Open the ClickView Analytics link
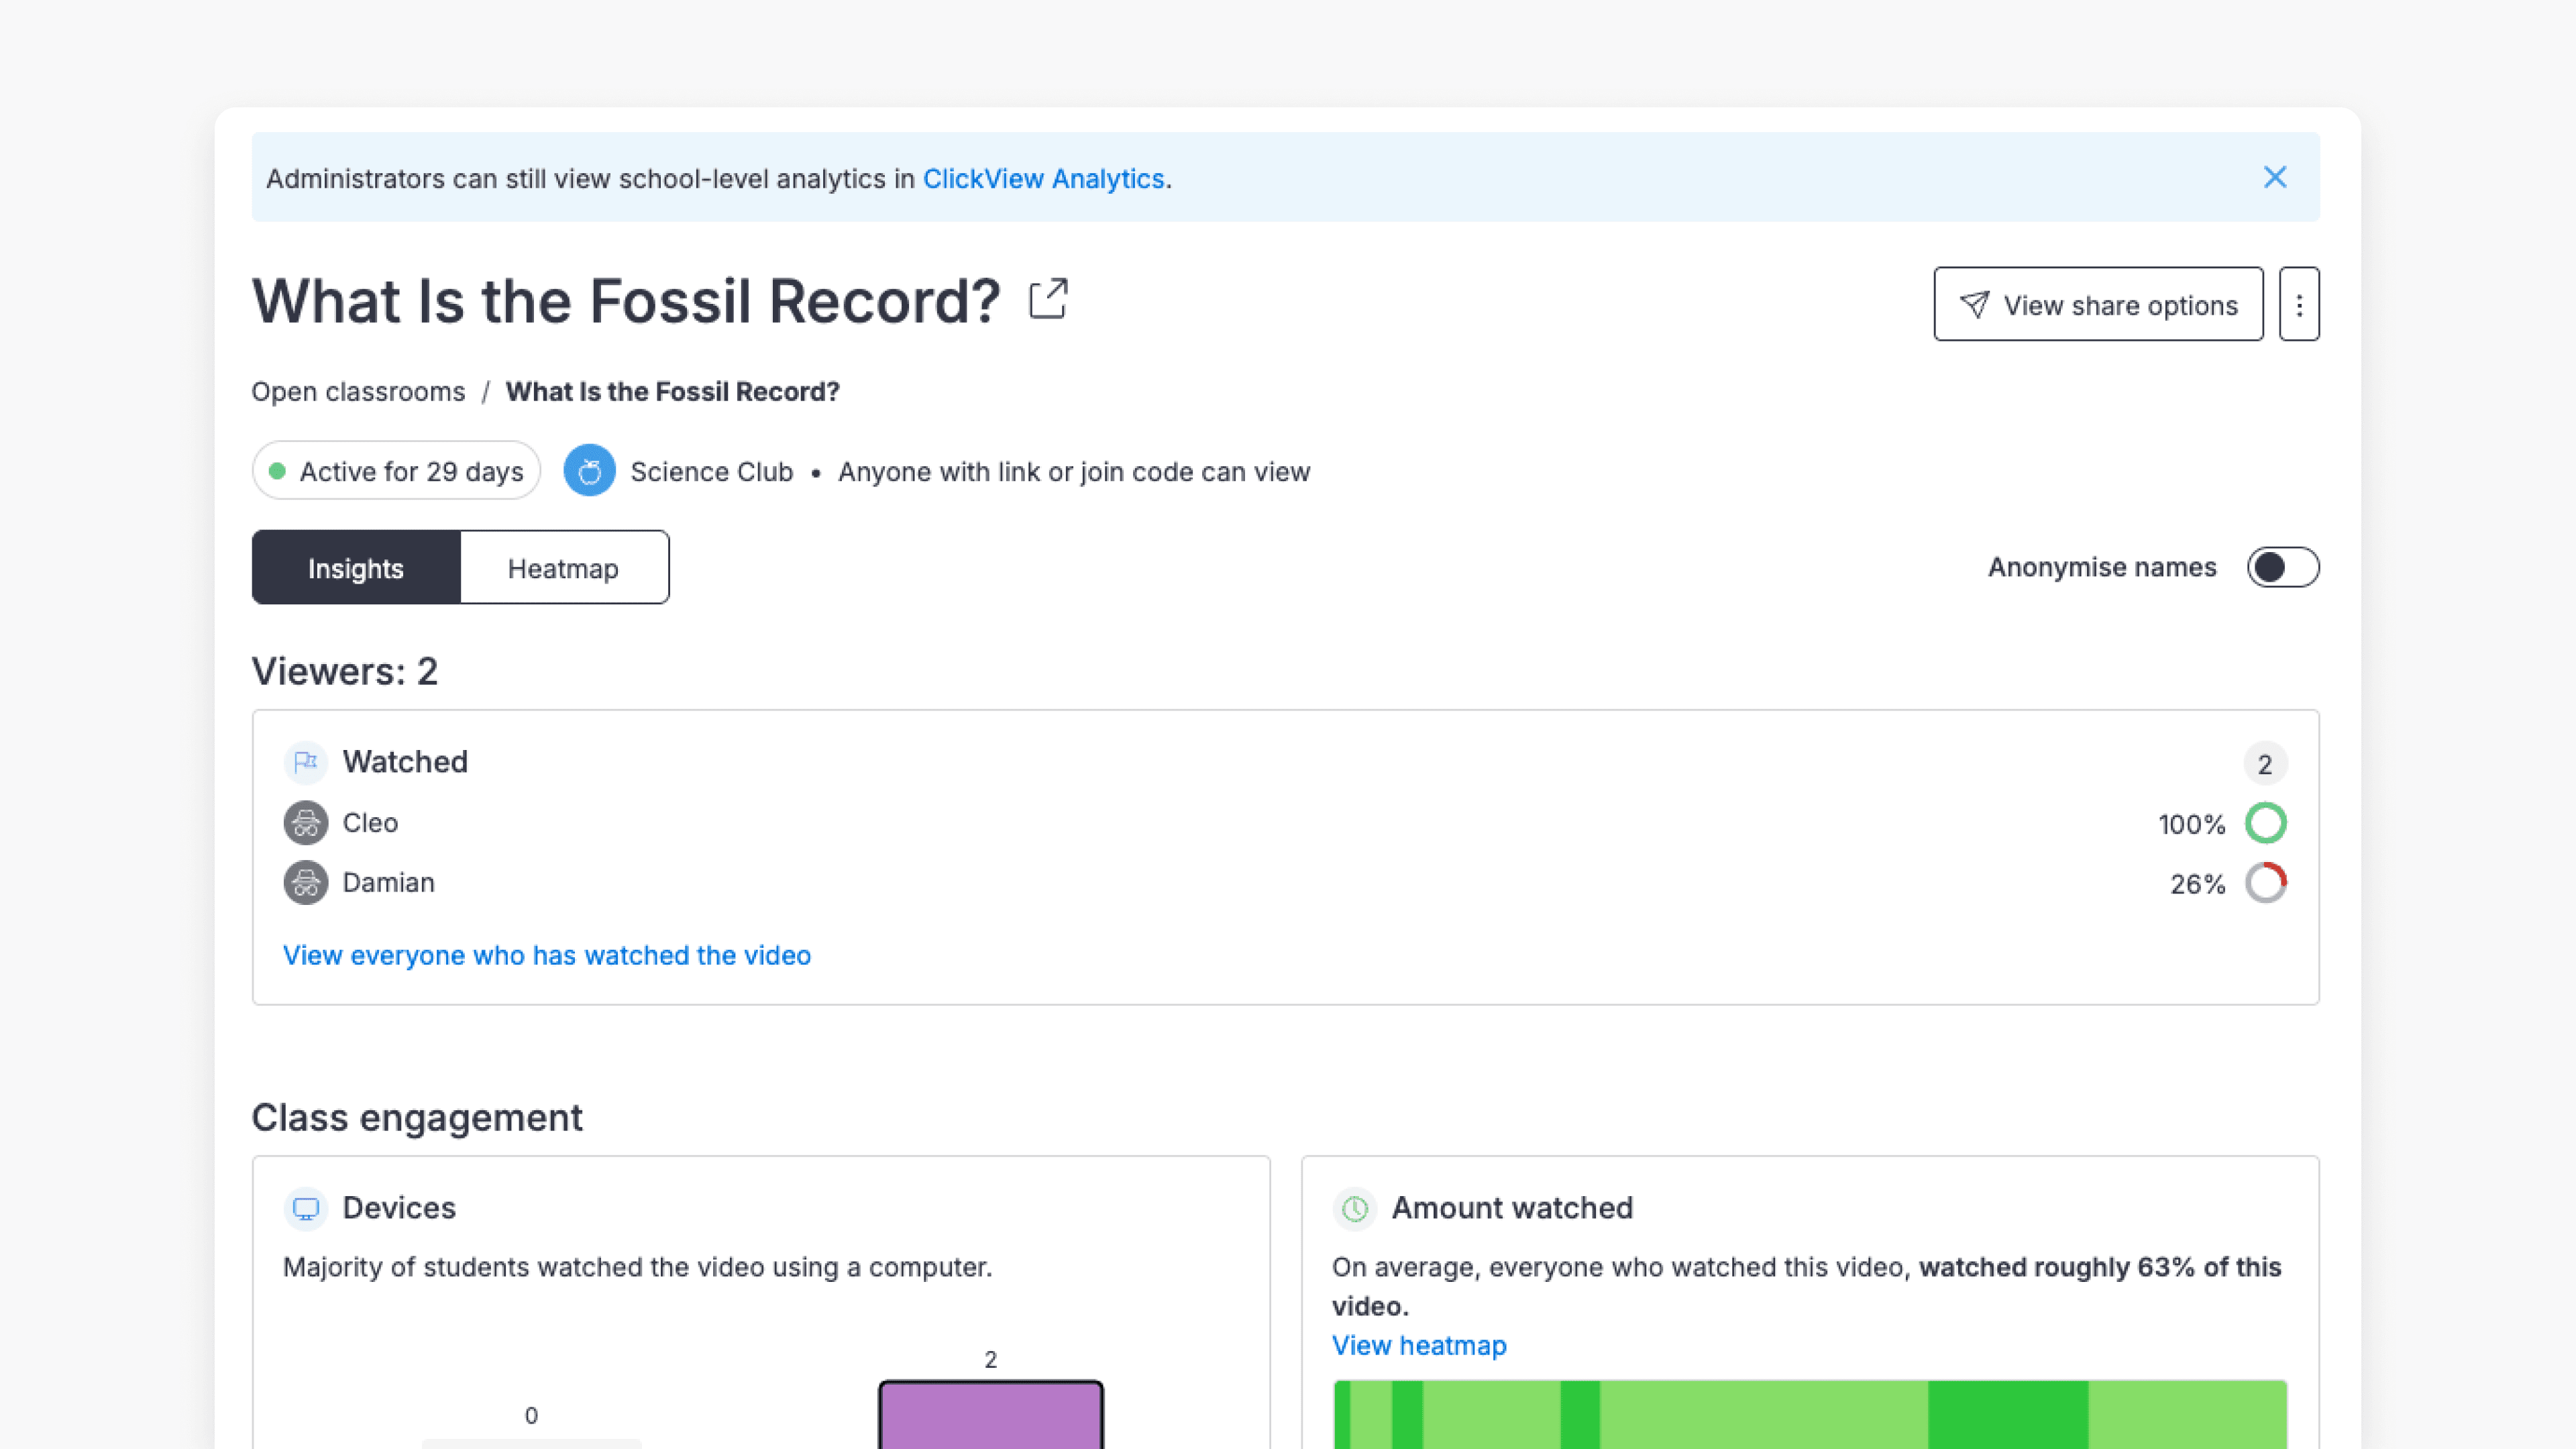The image size is (2576, 1449). pos(1043,179)
